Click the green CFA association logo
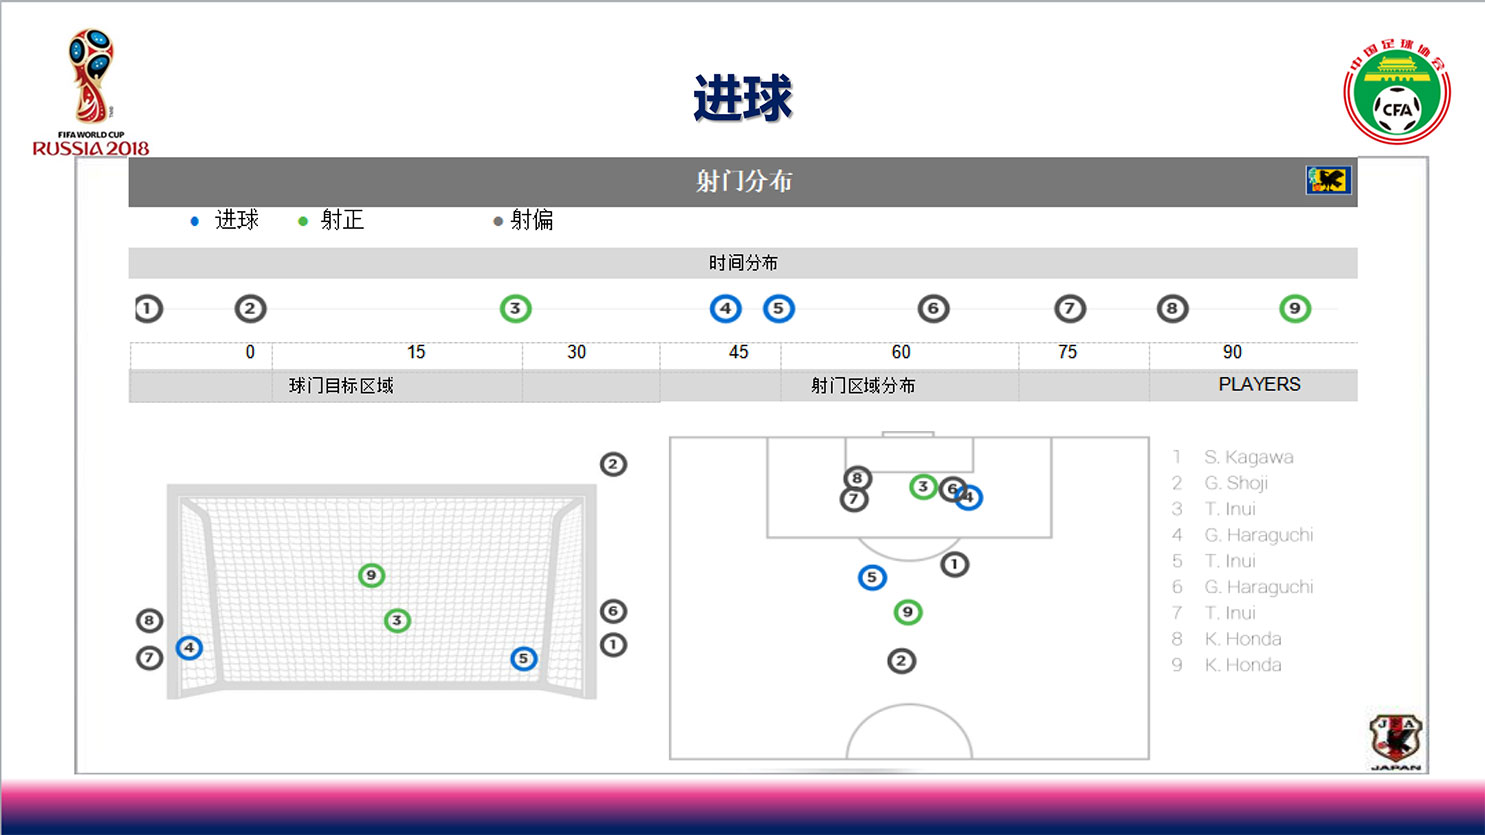 coord(1396,93)
